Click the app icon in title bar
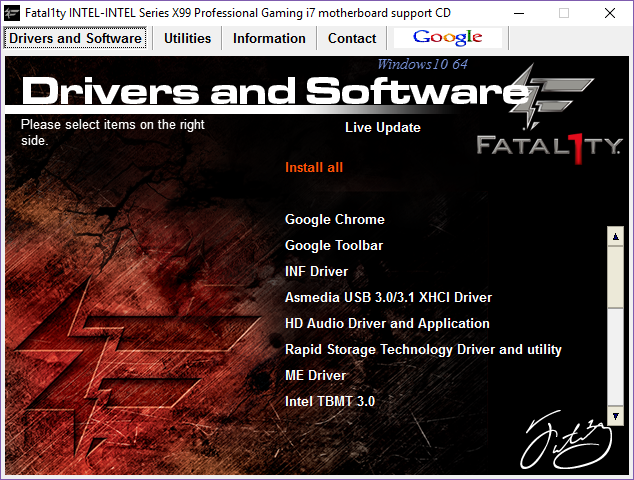 tap(12, 13)
